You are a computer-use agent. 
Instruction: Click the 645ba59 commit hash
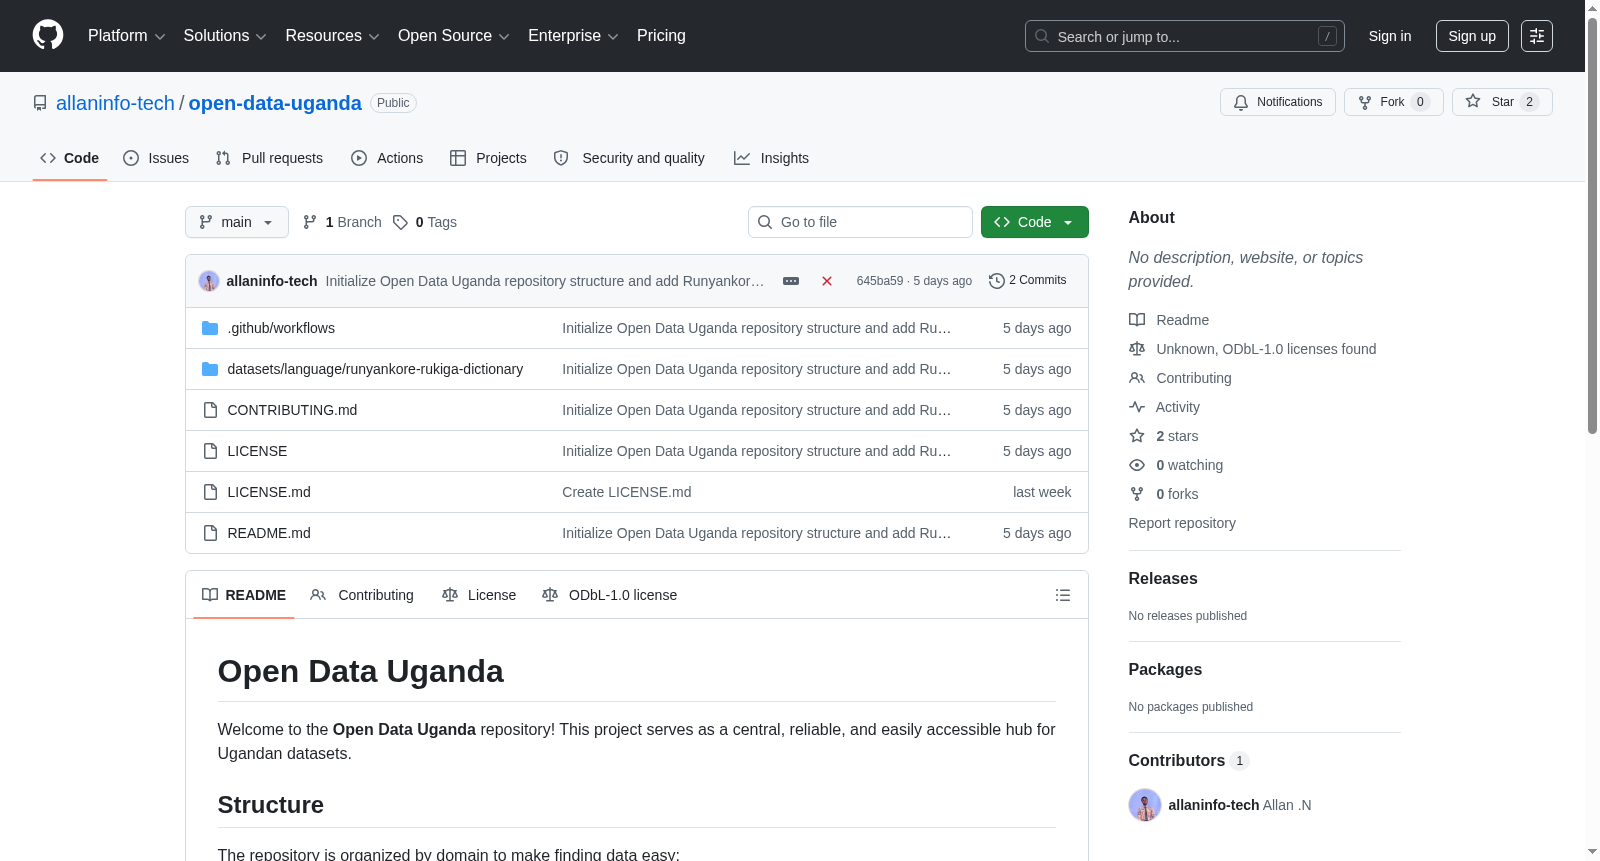(880, 281)
